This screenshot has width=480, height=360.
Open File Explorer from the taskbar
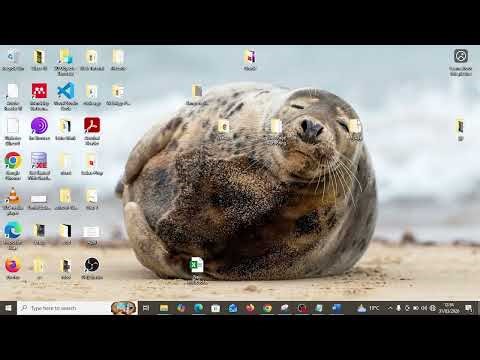[x=164, y=308]
